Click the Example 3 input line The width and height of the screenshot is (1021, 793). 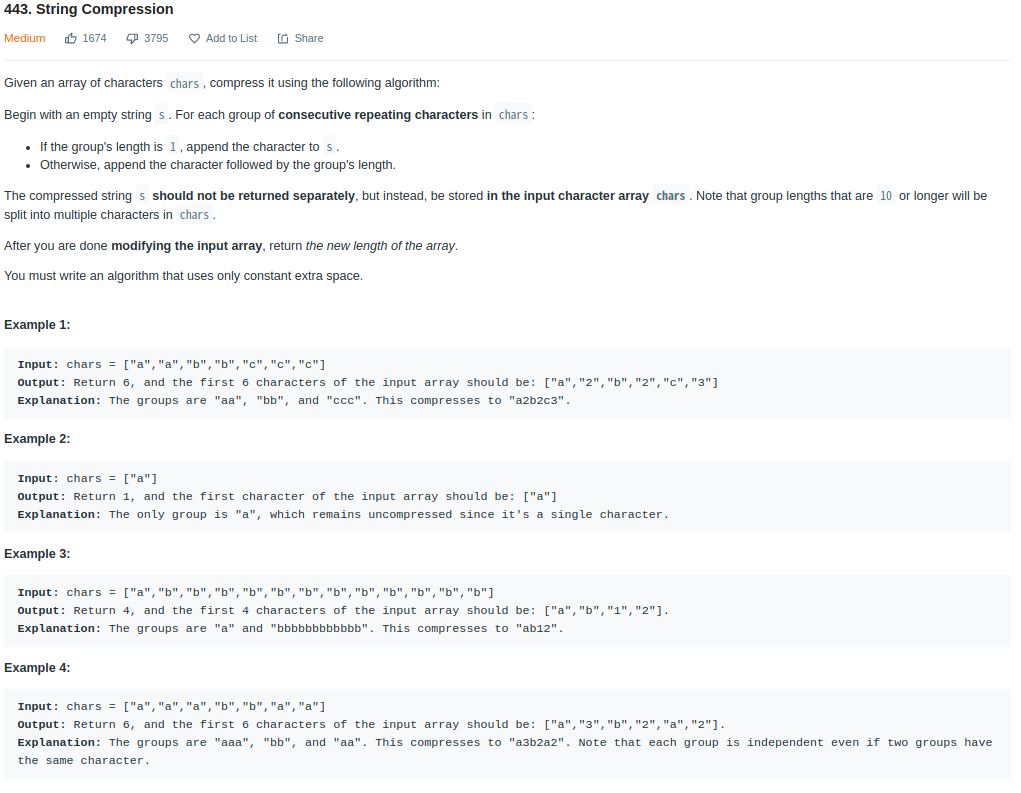click(256, 592)
